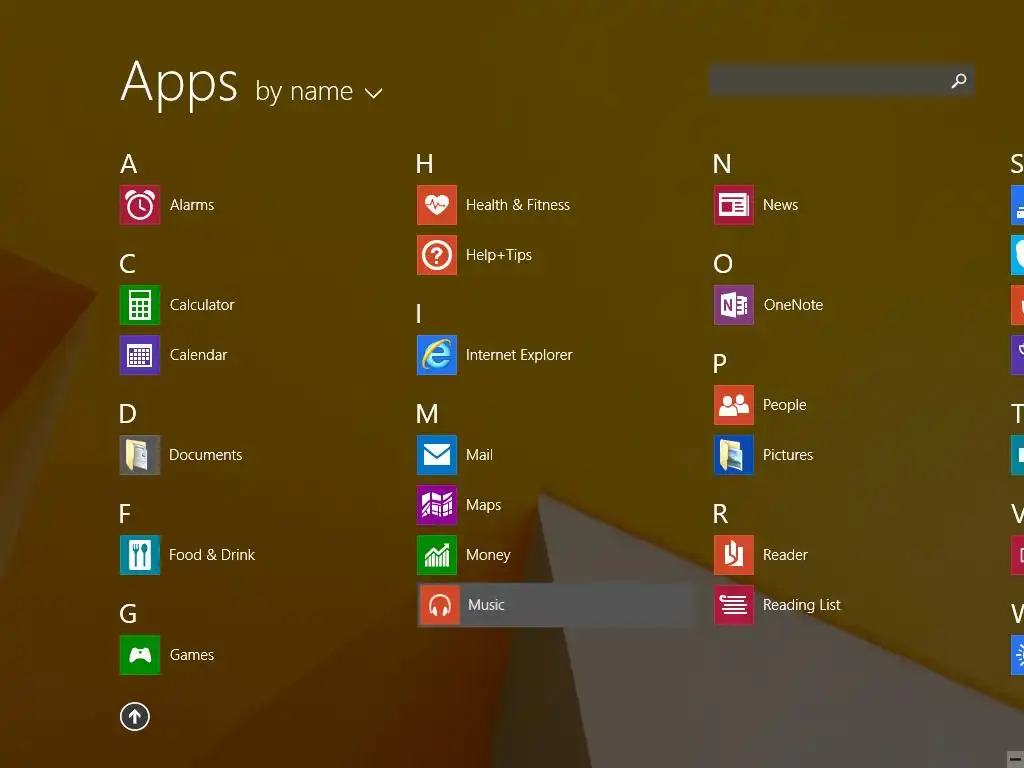Viewport: 1024px width, 768px height.
Task: Launch the Maps app icon
Action: click(x=437, y=505)
